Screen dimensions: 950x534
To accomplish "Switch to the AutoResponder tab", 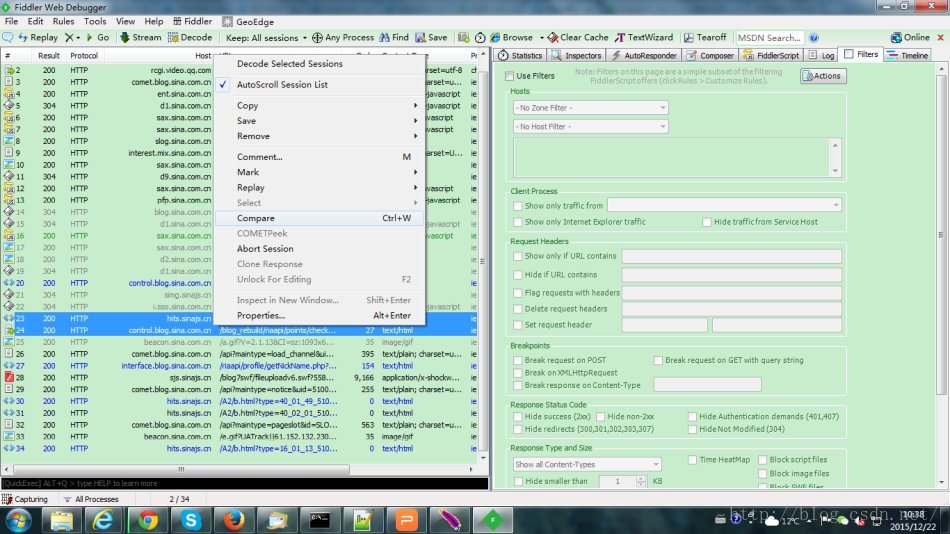I will pyautogui.click(x=643, y=55).
